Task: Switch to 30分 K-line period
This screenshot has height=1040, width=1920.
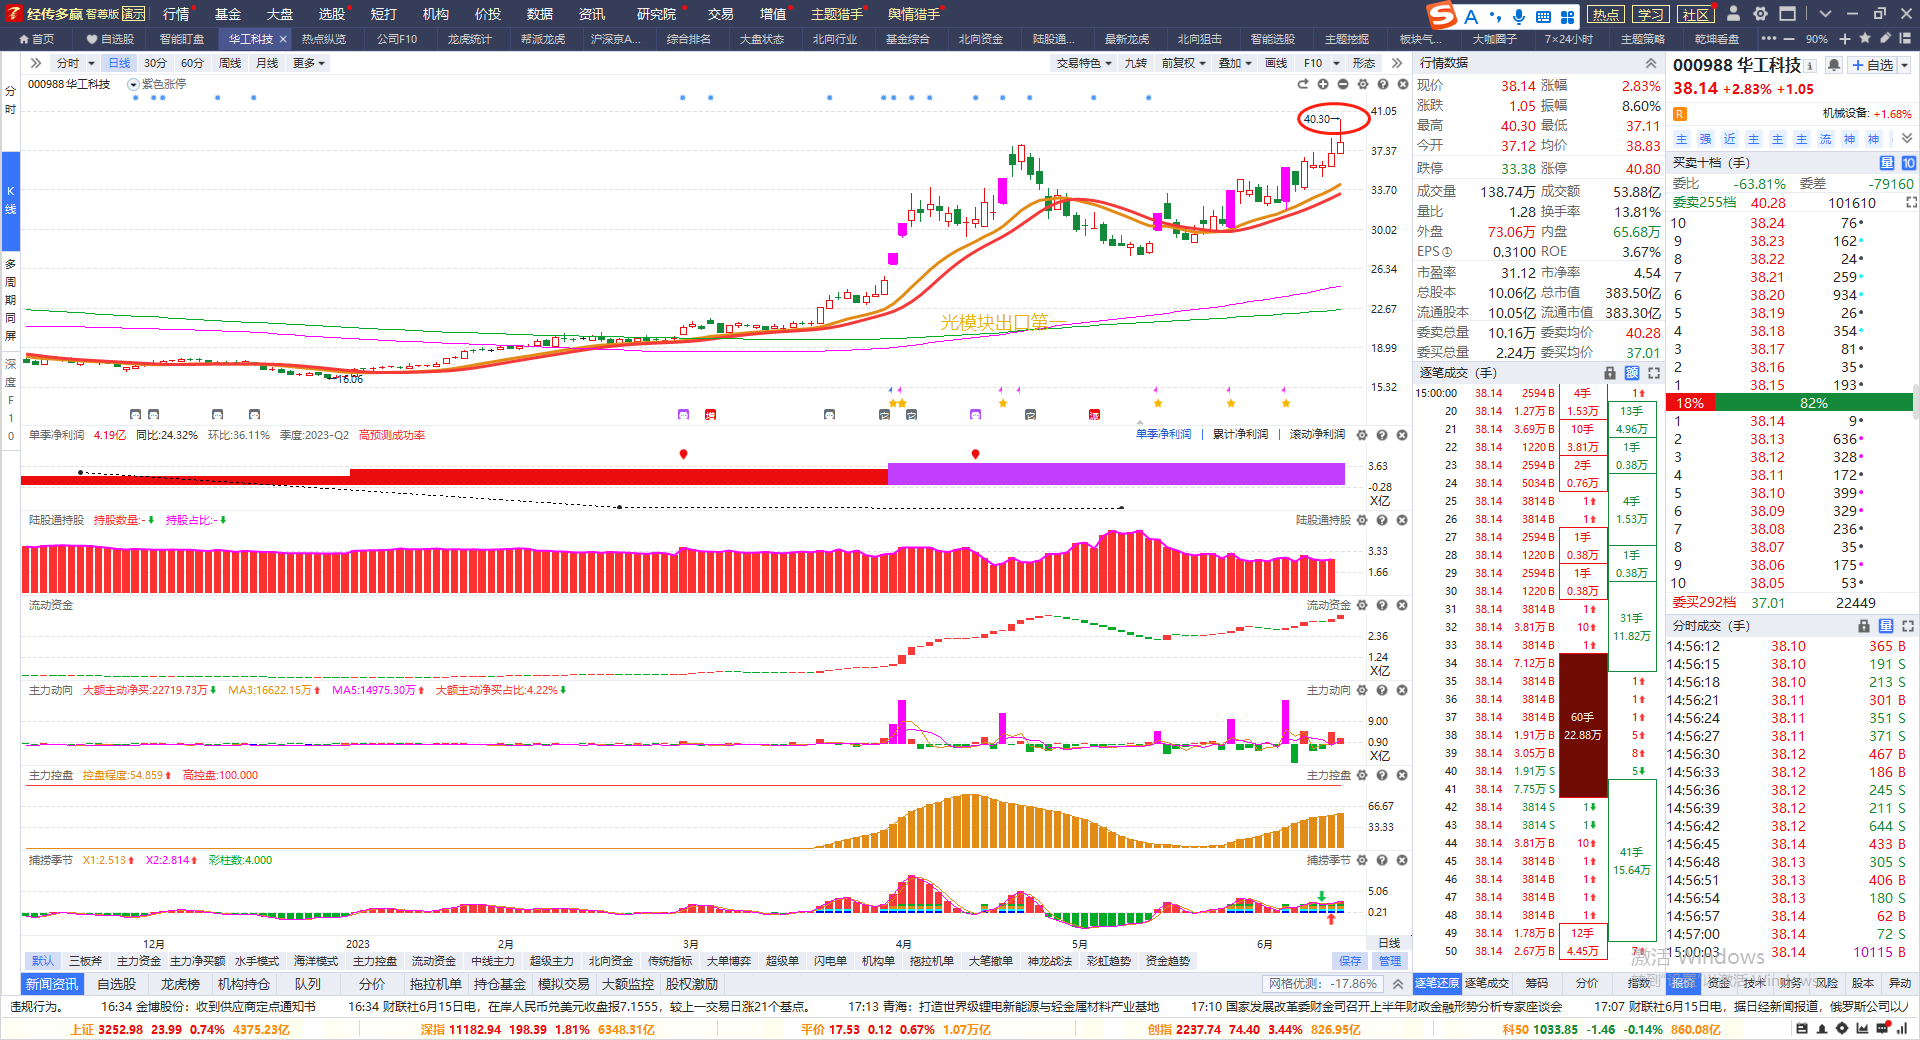Action: [x=155, y=63]
